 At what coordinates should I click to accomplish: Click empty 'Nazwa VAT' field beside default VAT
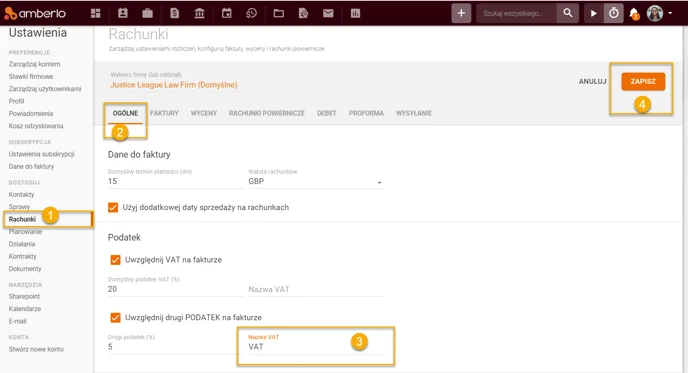[316, 289]
